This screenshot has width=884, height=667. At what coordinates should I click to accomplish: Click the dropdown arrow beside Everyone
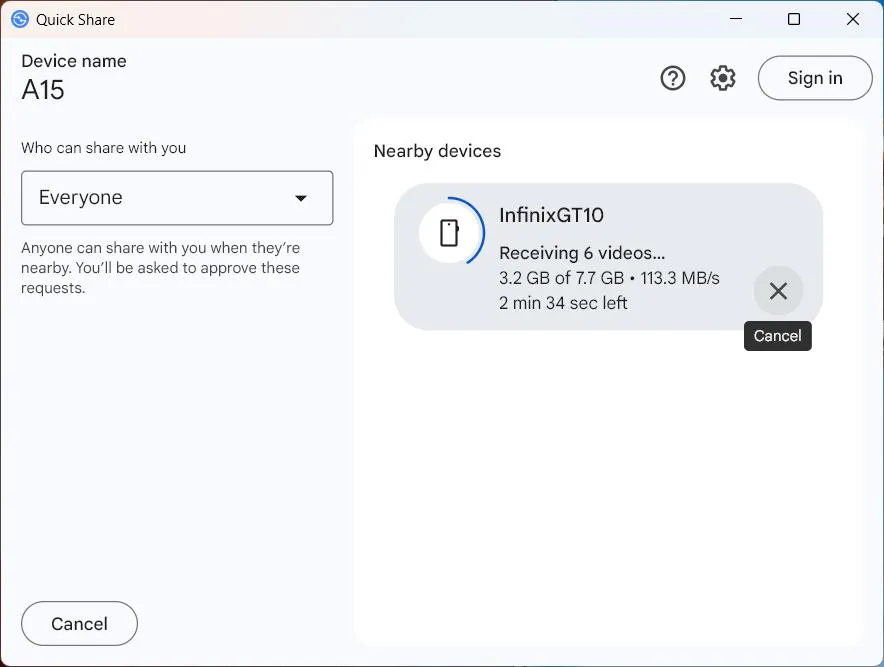point(301,198)
